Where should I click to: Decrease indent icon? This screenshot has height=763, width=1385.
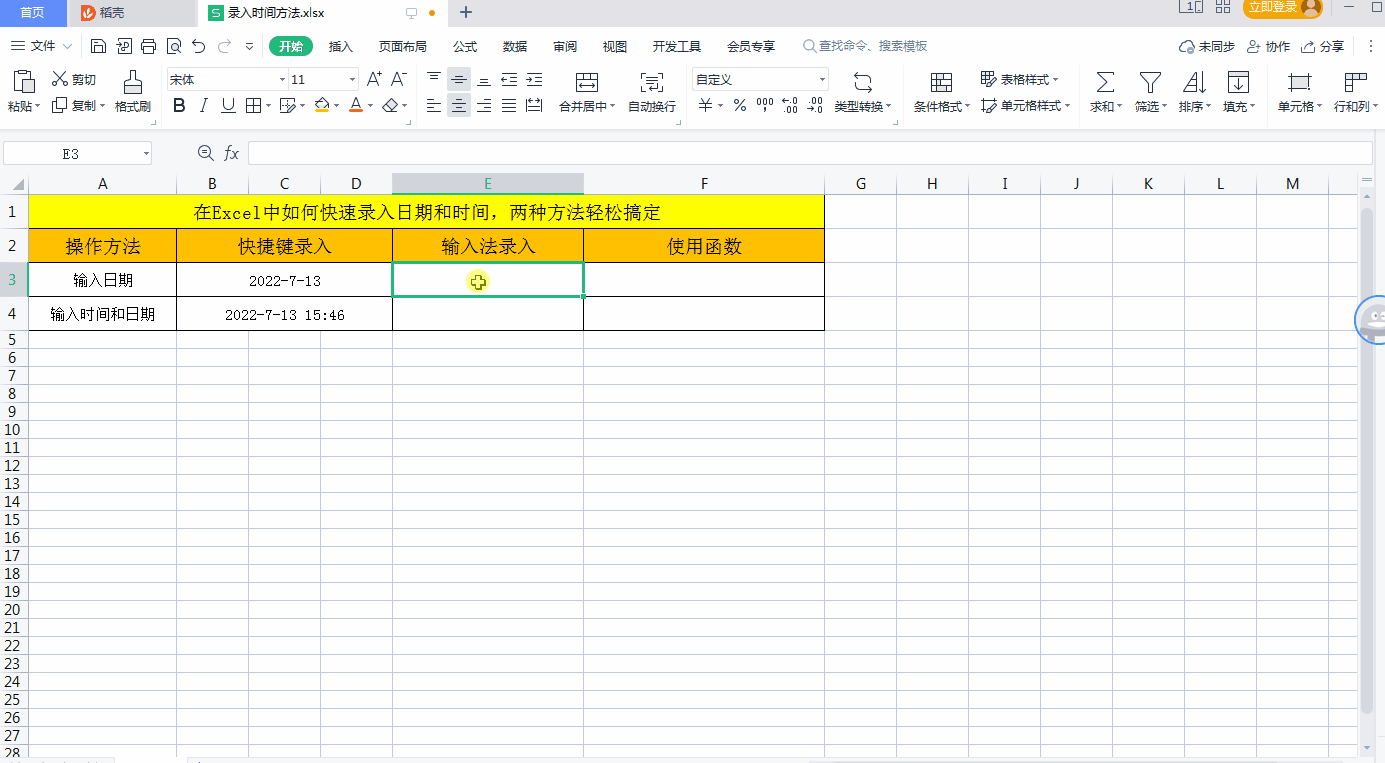(x=509, y=79)
